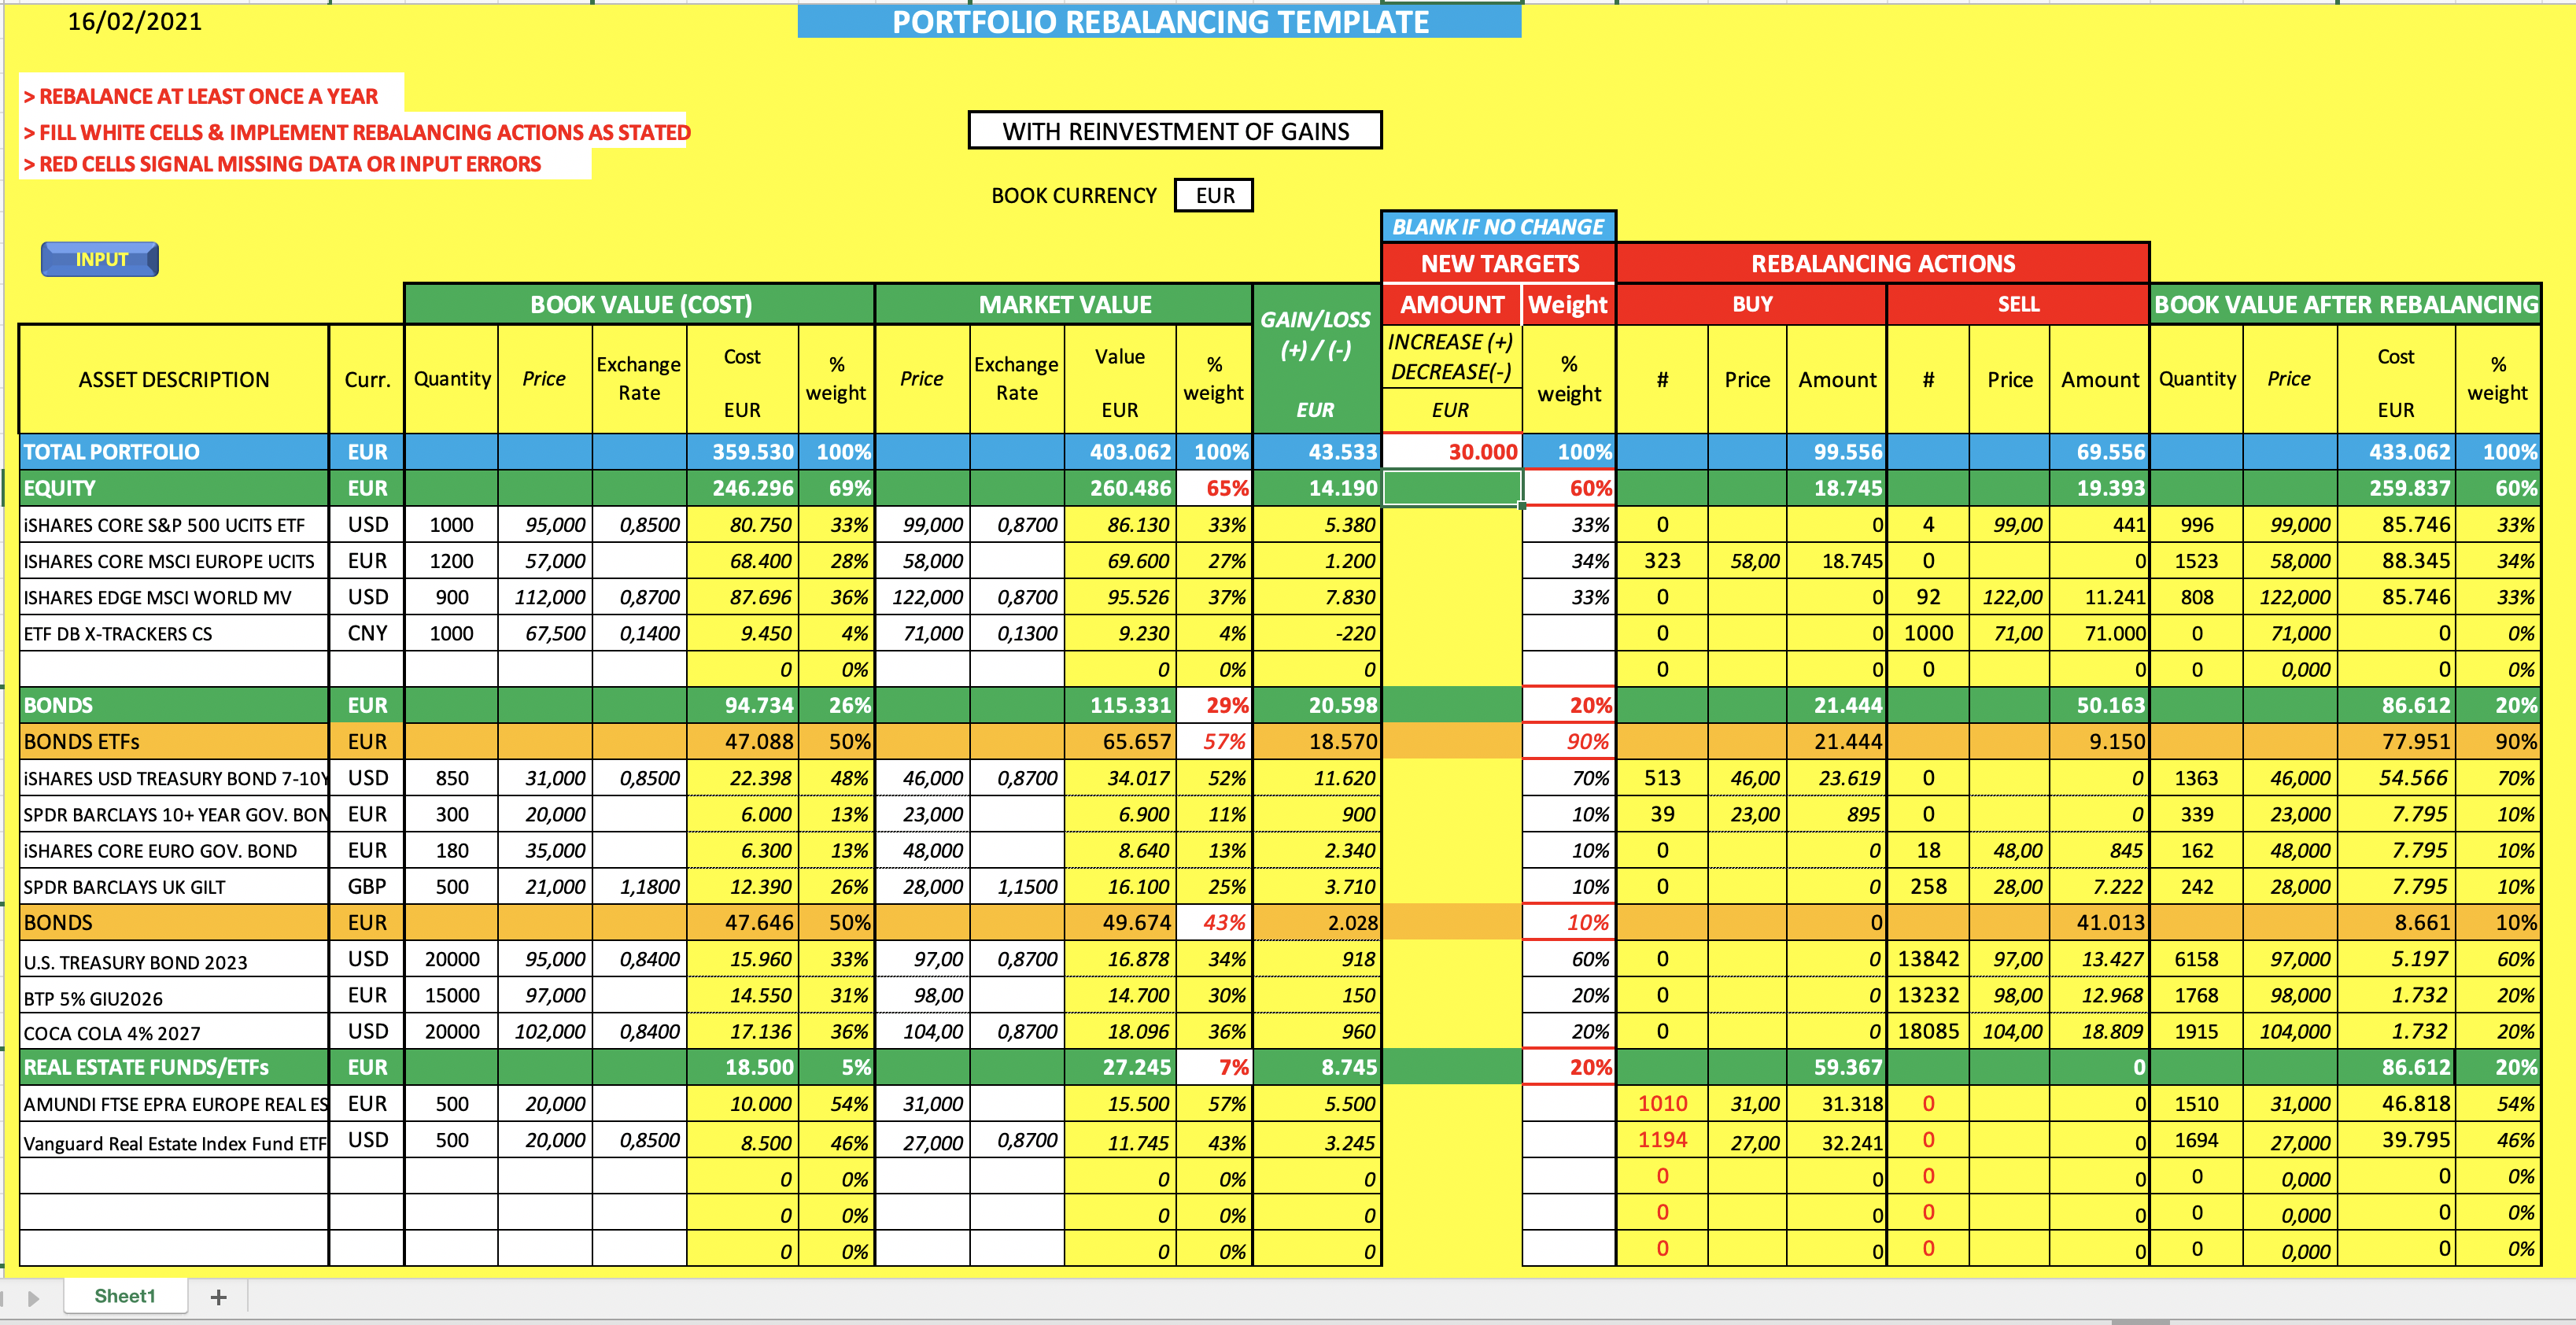Select Equity market weight 65% cell
This screenshot has height=1325, width=2576.
[1215, 488]
